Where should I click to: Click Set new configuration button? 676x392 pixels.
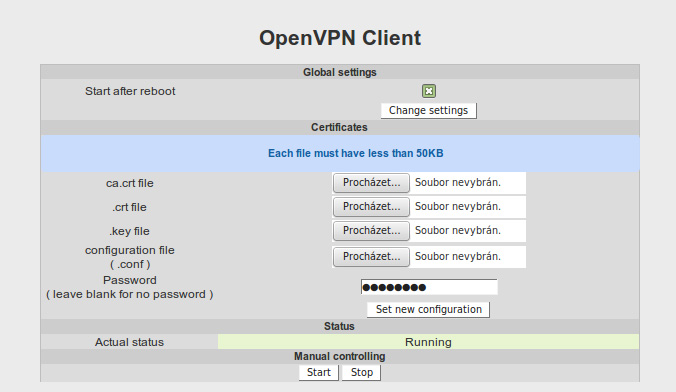(429, 310)
